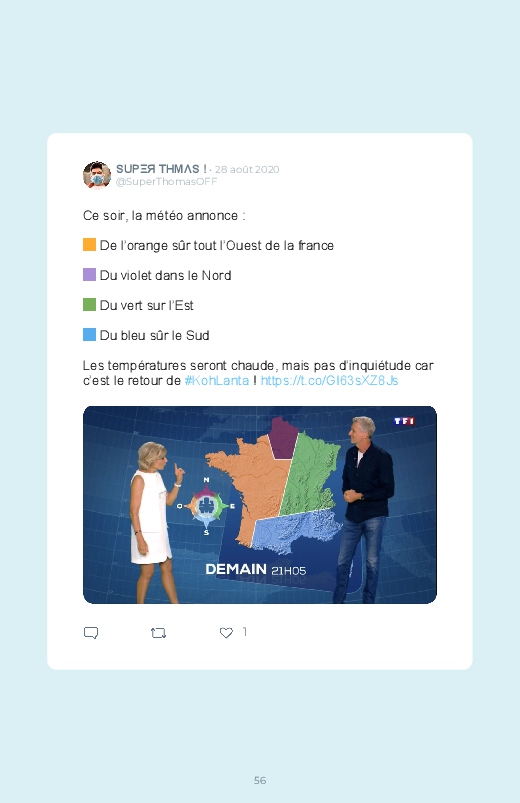Click the green square emoji
Image resolution: width=520 pixels, height=803 pixels.
pos(90,305)
